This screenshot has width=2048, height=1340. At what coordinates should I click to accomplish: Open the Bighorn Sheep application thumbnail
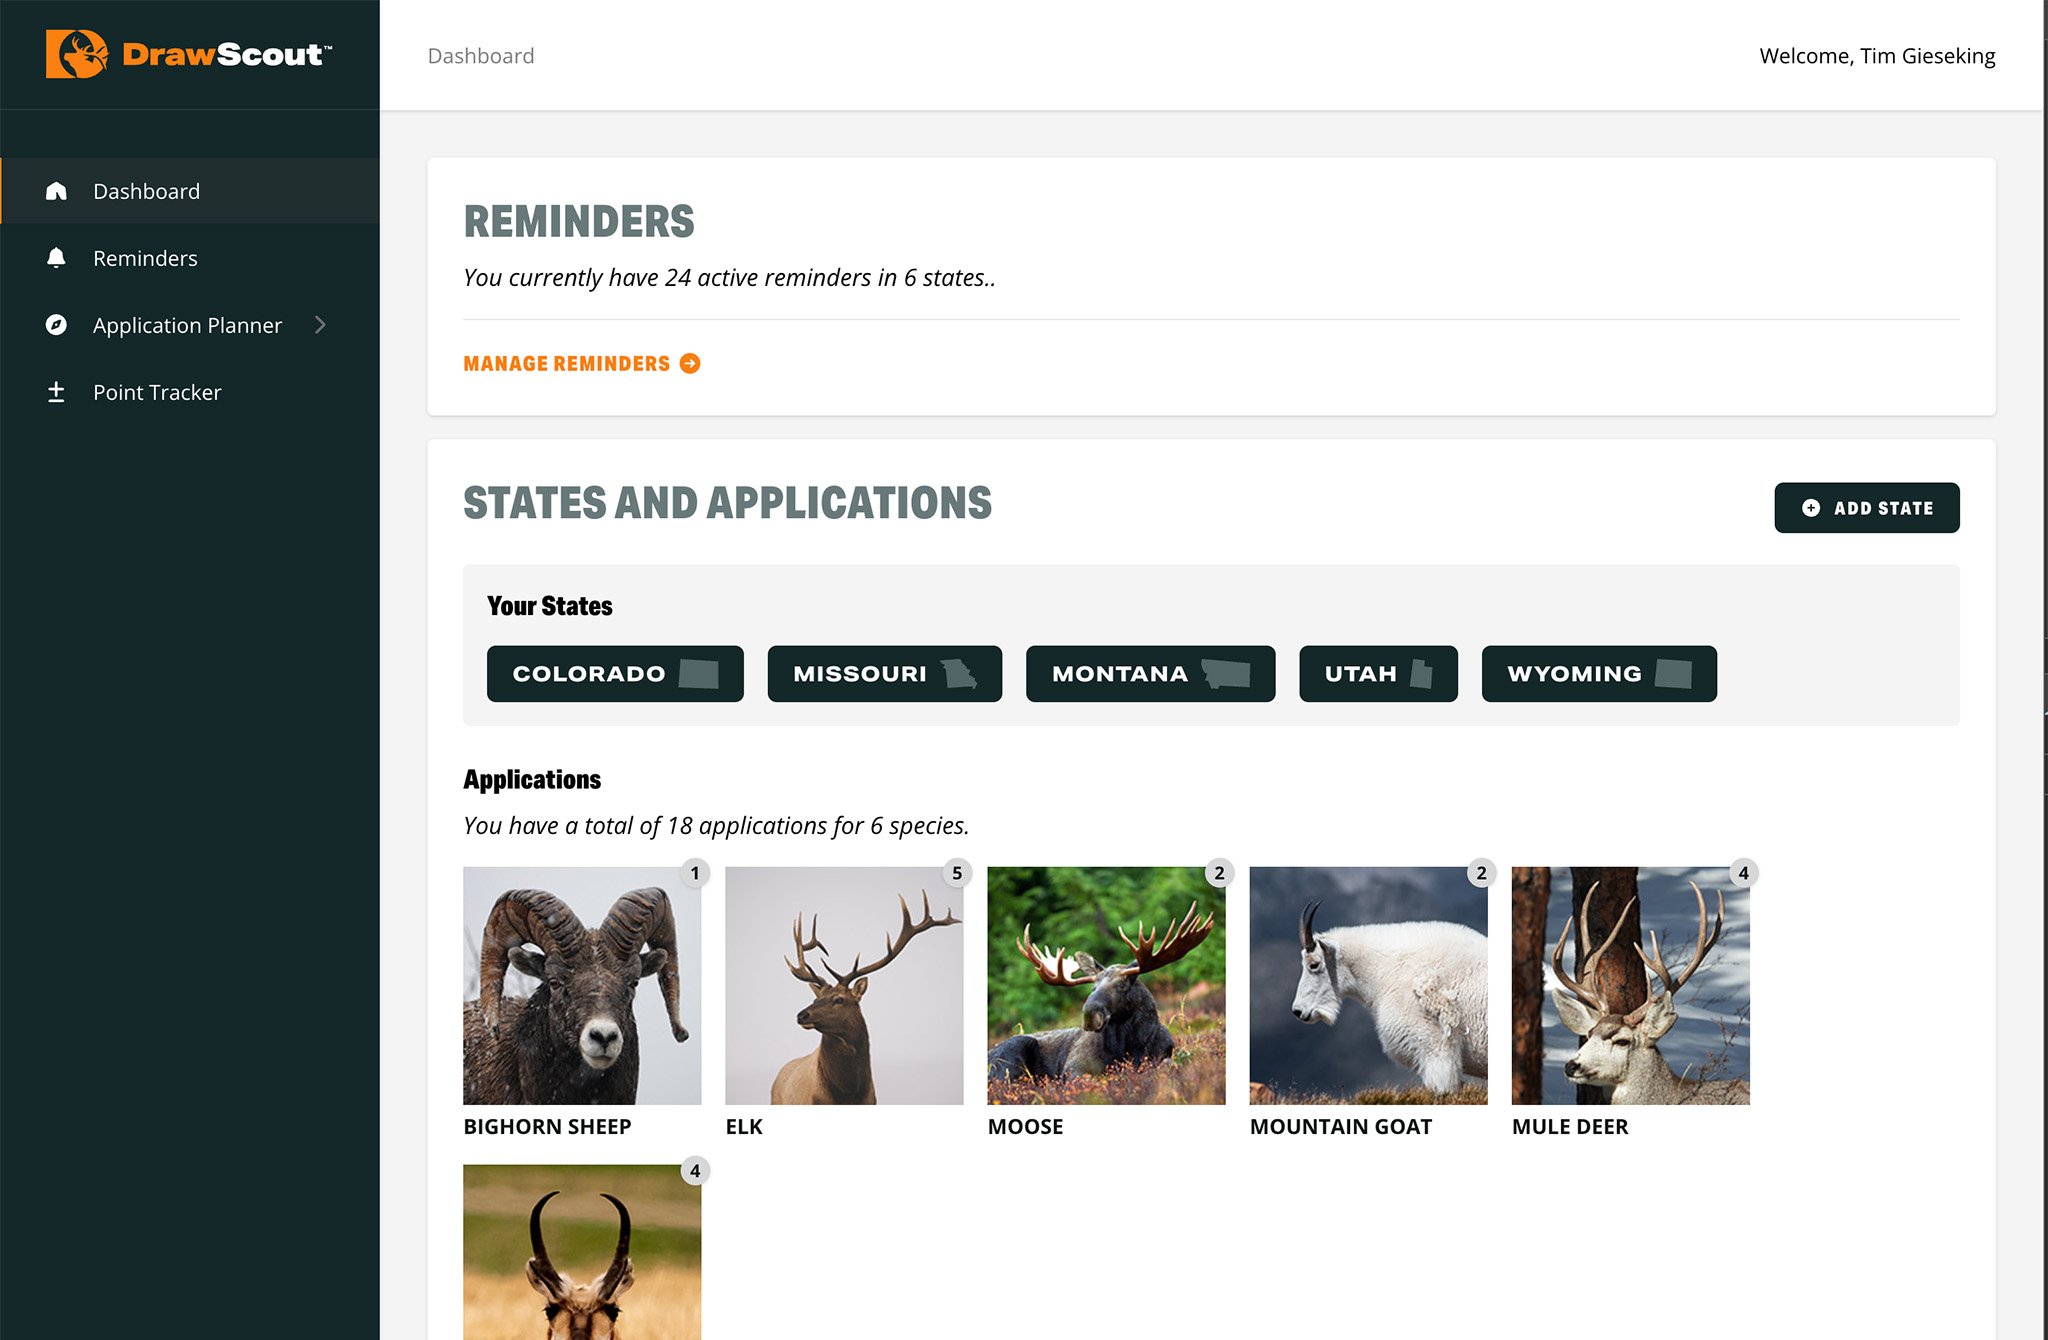[x=582, y=985]
